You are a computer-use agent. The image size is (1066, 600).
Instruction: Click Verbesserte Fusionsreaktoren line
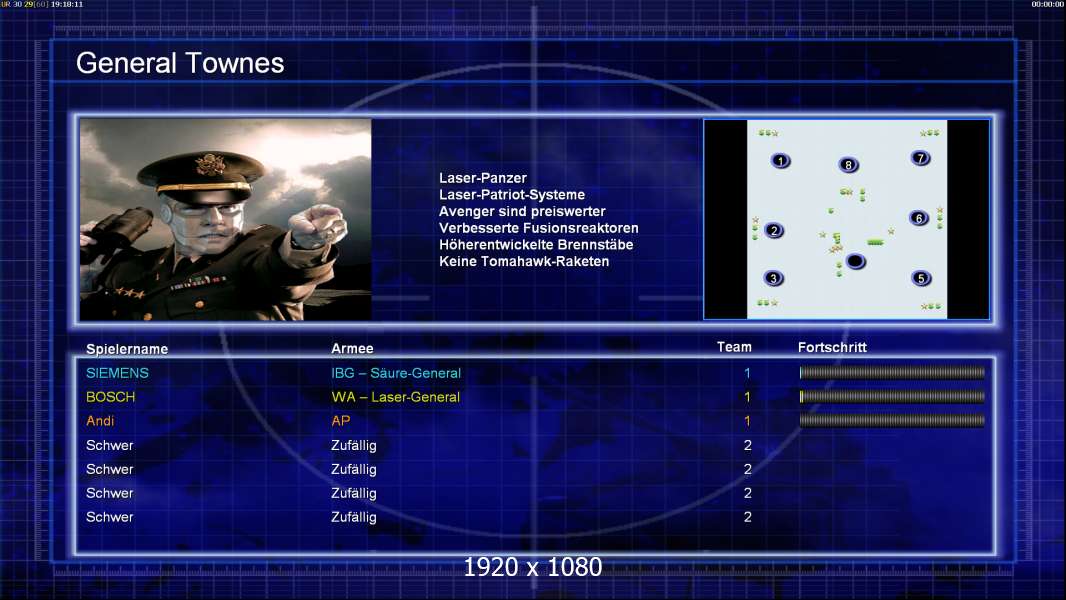(538, 228)
